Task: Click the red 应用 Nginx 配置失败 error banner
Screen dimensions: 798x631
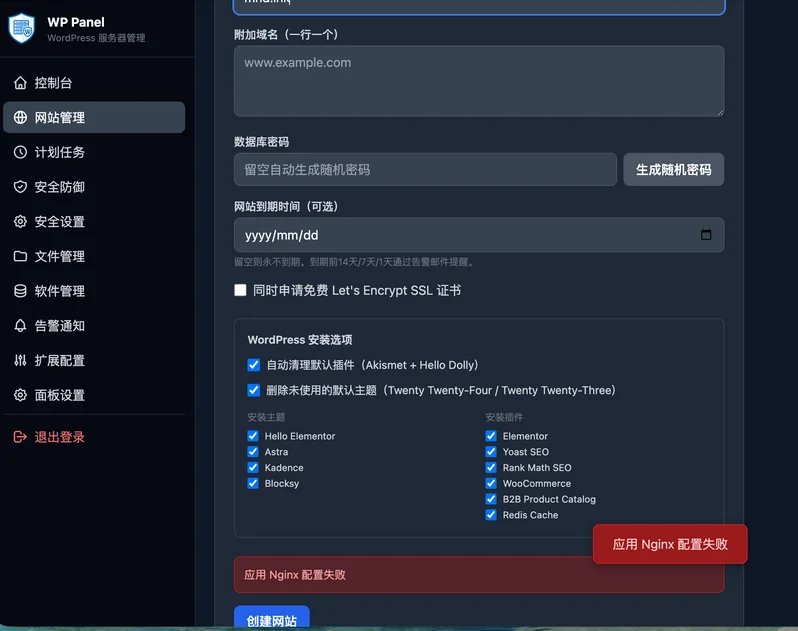Action: pyautogui.click(x=479, y=575)
